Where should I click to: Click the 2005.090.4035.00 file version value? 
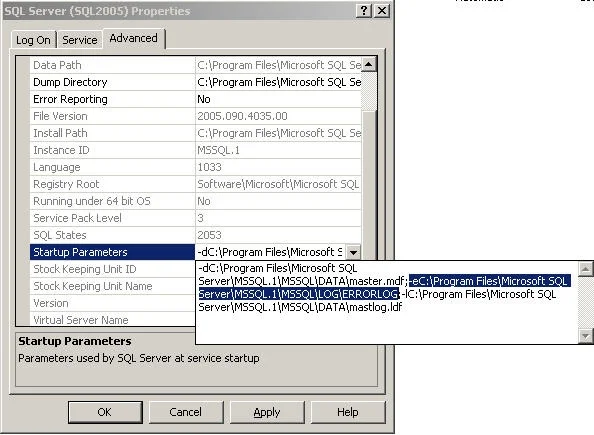tap(242, 116)
